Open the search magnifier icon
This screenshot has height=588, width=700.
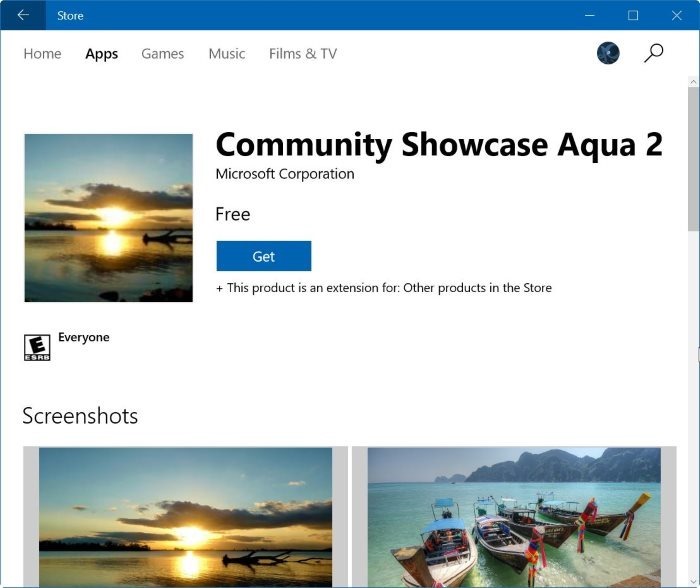click(x=654, y=53)
